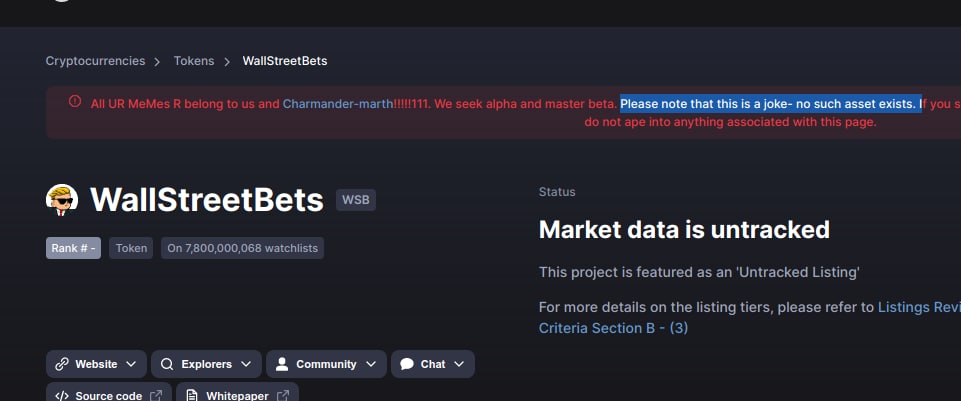The image size is (961, 401).
Task: Click the WallStreetBets title heading
Action: coord(207,200)
